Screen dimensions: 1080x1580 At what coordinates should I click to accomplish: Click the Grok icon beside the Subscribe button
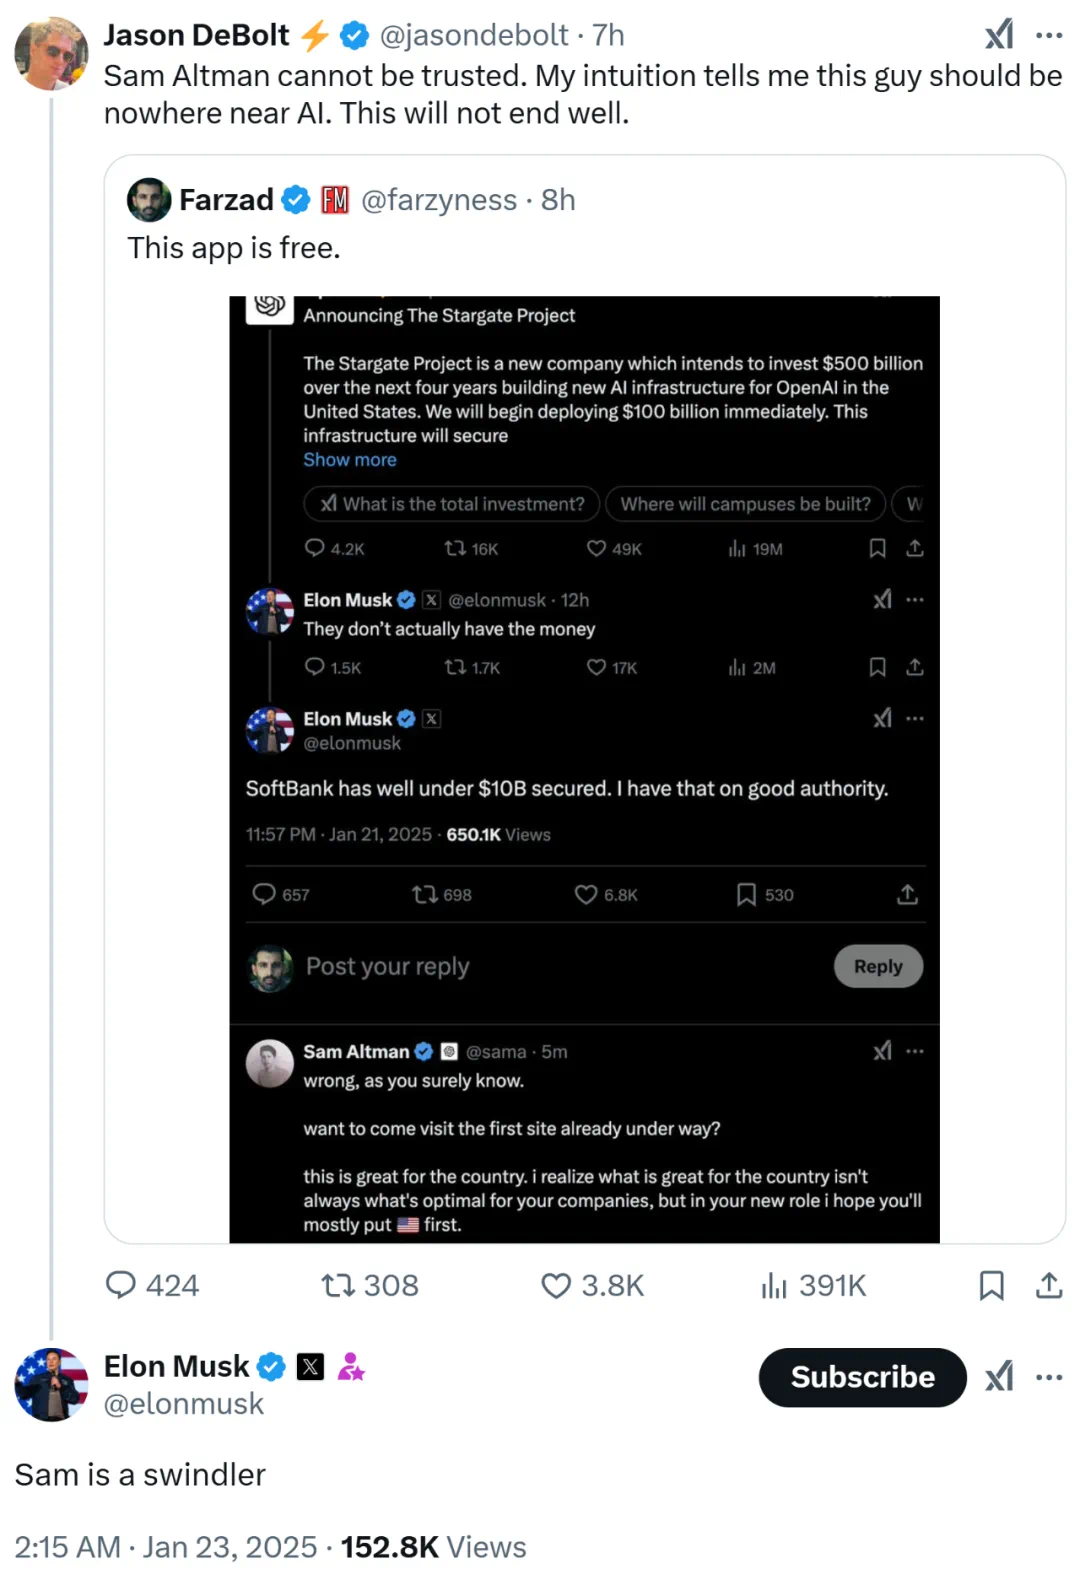pos(998,1377)
